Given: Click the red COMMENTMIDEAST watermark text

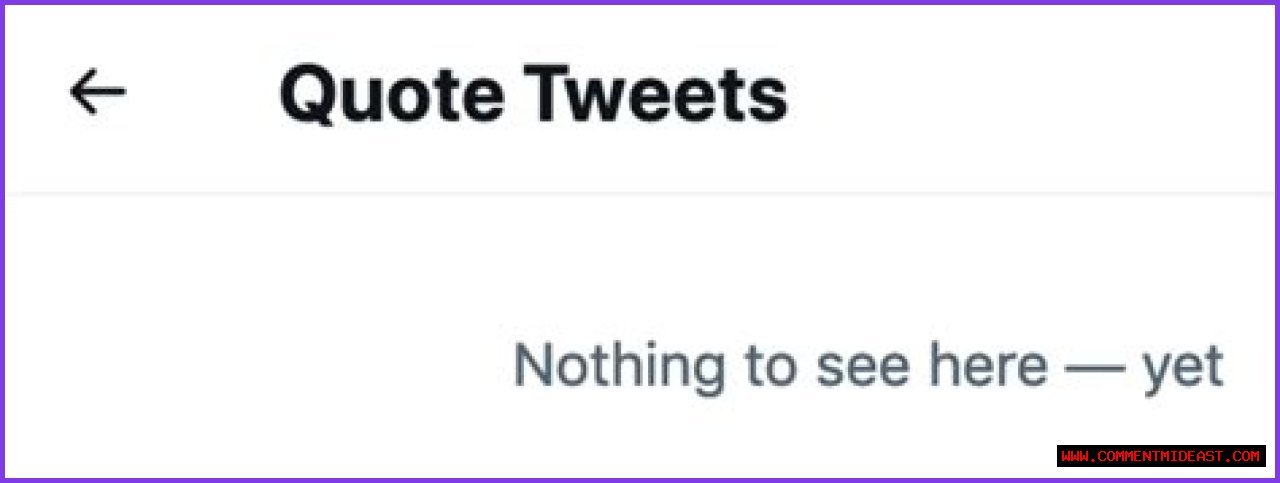Looking at the screenshot, I should click(1160, 456).
